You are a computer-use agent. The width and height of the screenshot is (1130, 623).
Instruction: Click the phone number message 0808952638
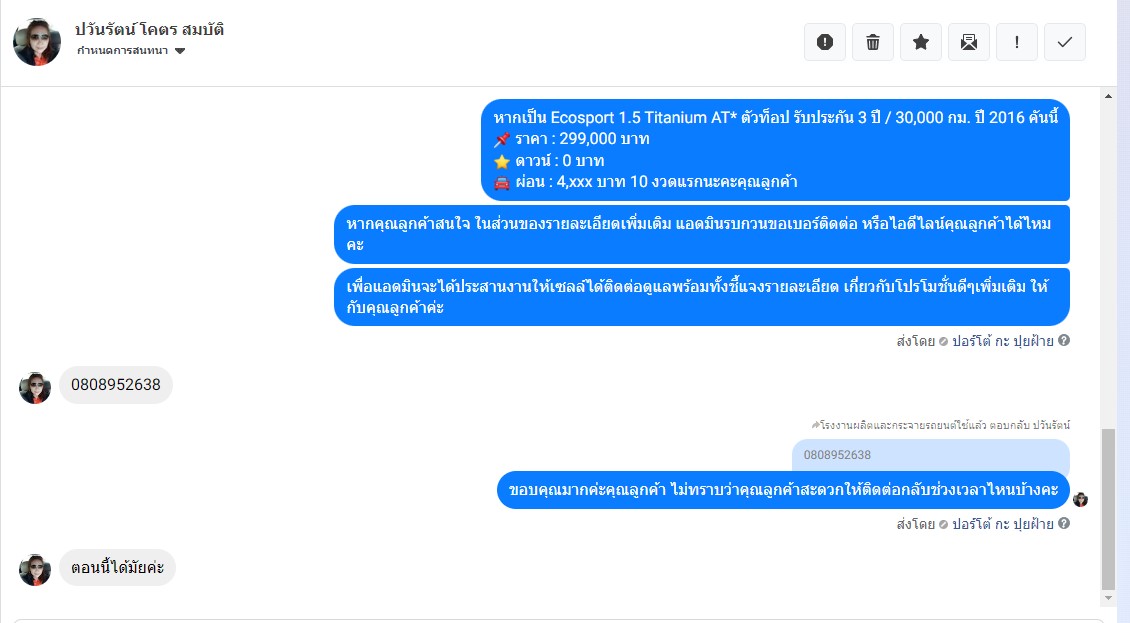click(x=116, y=385)
